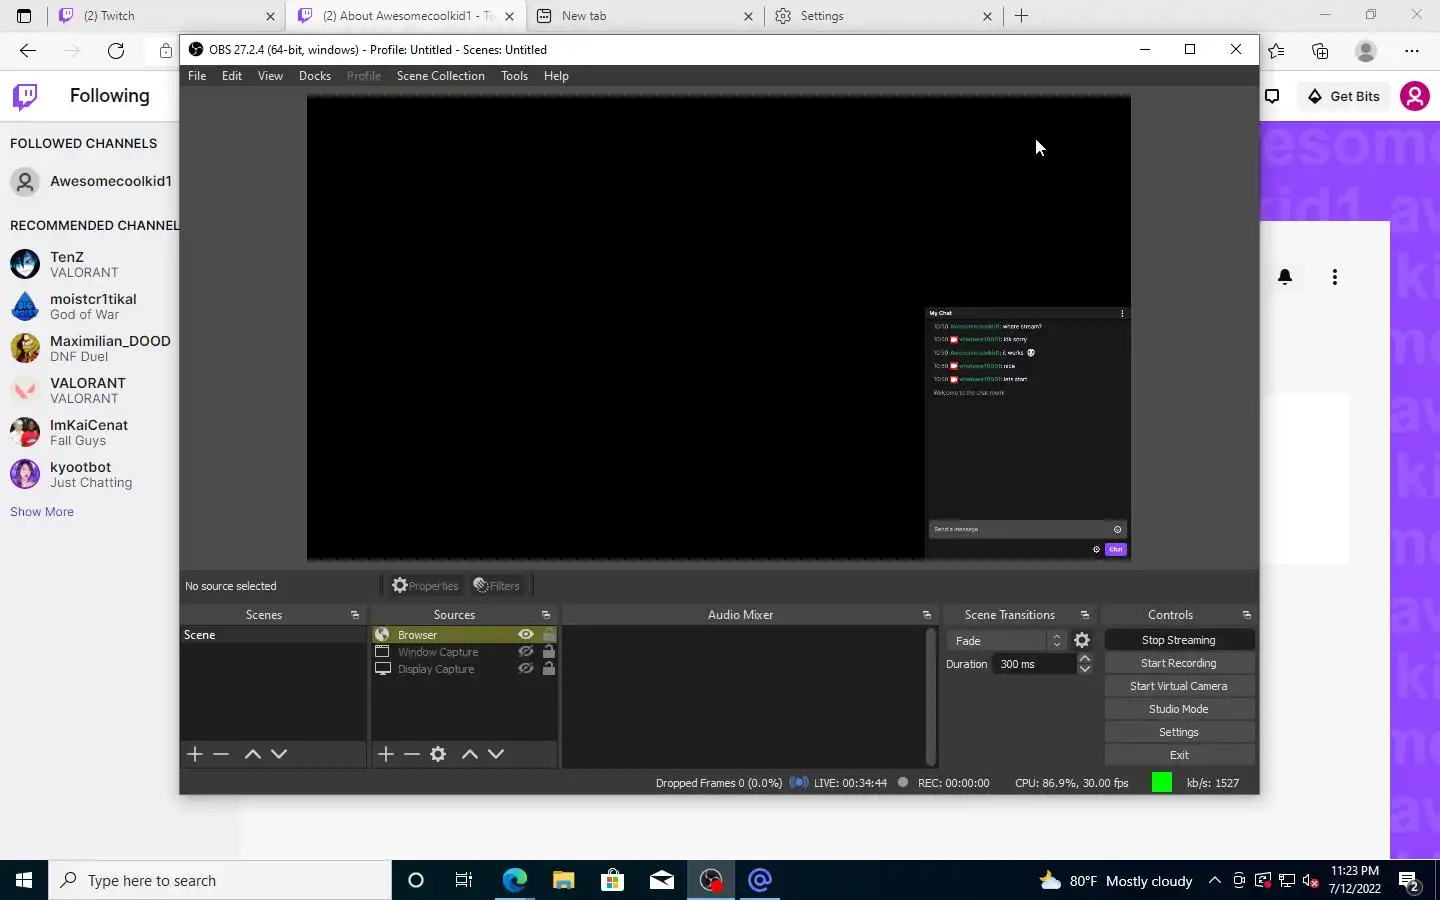
Task: Click Start Recording button
Action: click(1179, 663)
